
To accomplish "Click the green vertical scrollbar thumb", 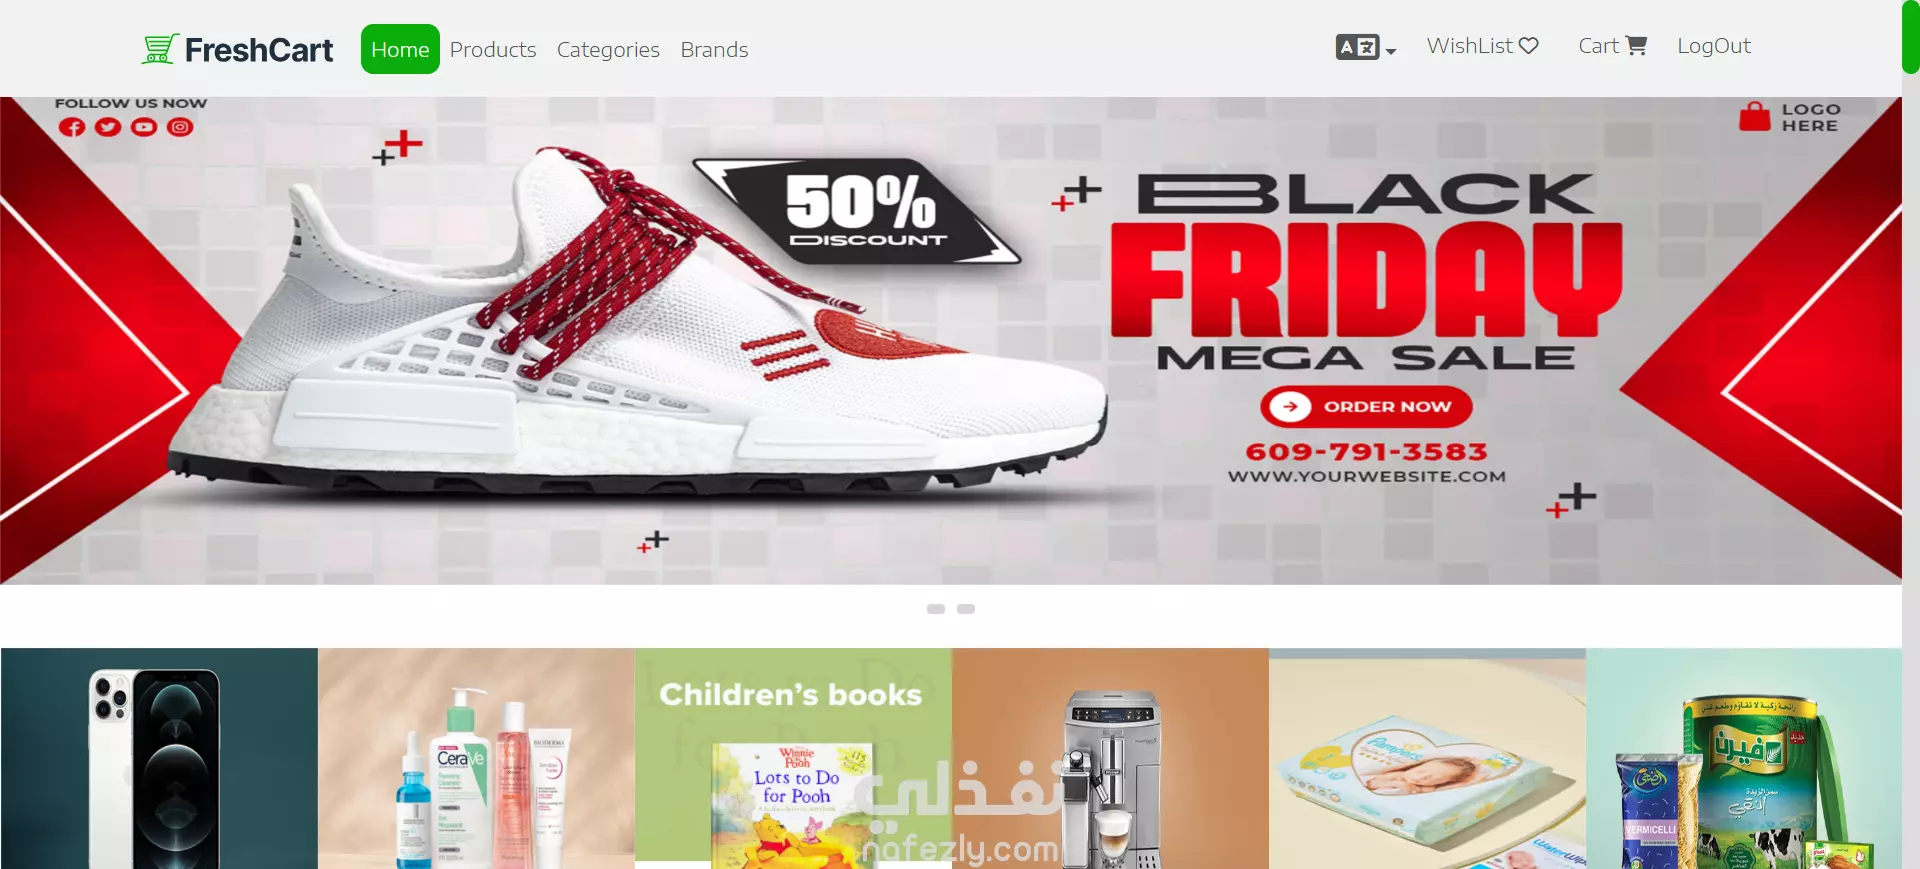I will click(x=1911, y=37).
